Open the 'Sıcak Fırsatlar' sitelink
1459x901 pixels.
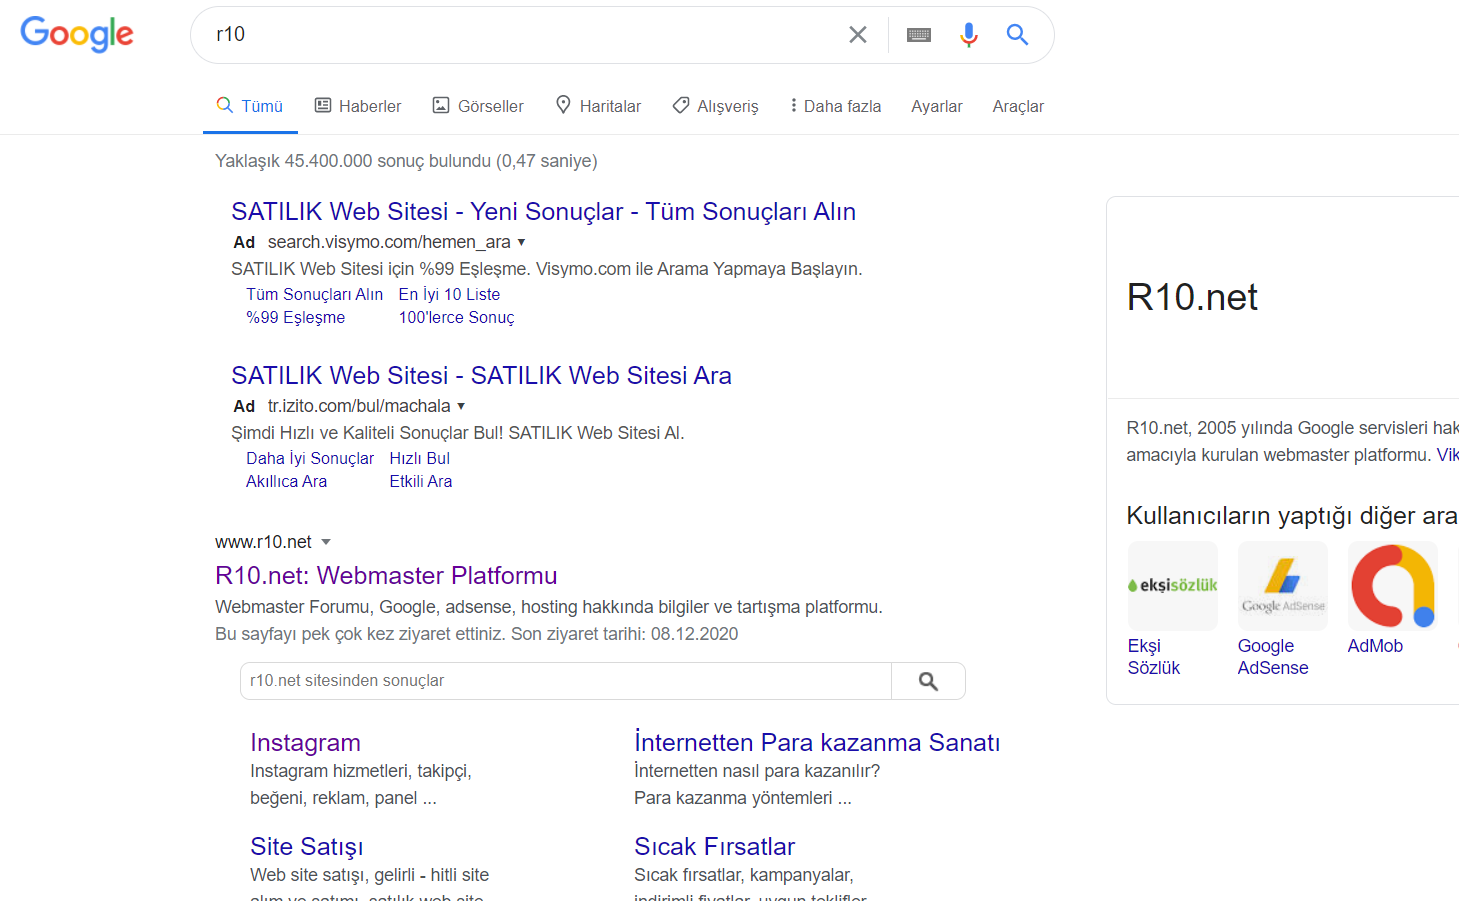[x=714, y=847]
